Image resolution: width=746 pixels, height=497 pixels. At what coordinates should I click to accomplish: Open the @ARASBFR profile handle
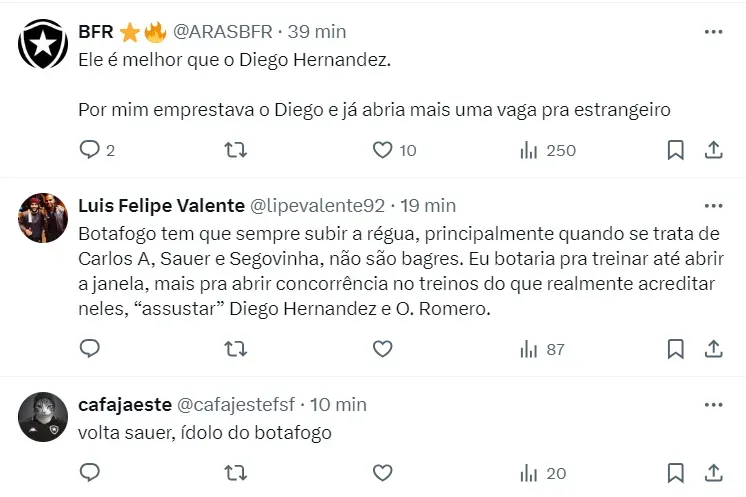[x=223, y=31]
